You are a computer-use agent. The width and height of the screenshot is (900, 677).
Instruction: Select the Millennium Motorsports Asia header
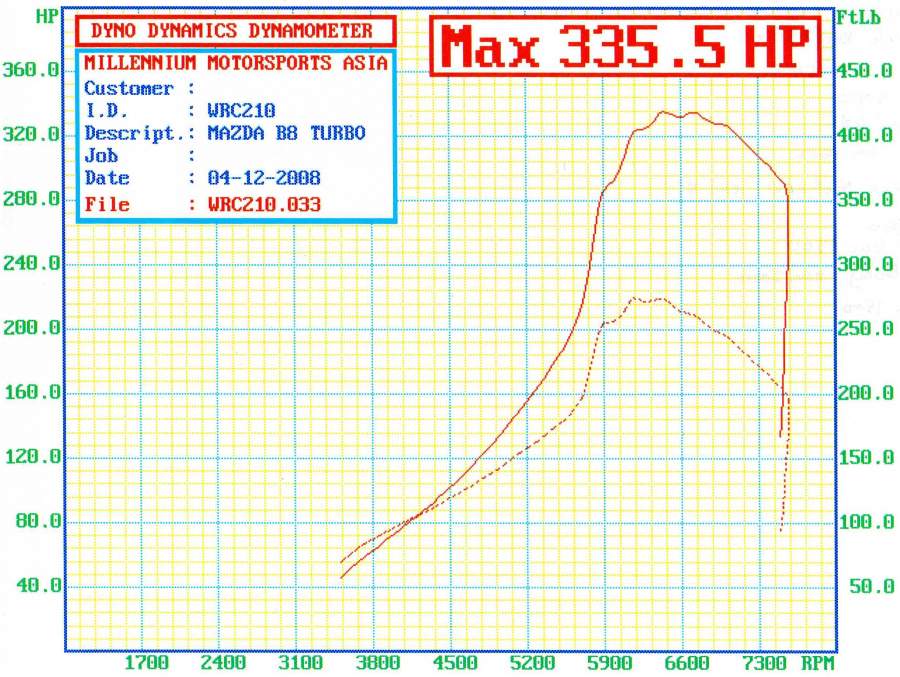[x=236, y=63]
